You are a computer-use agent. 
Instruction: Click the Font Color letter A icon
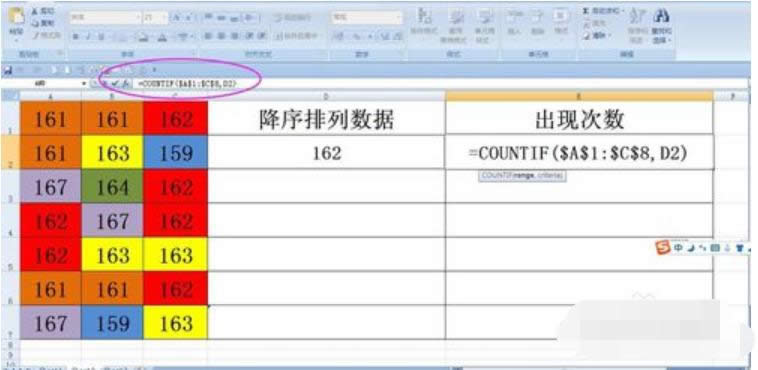(x=162, y=36)
